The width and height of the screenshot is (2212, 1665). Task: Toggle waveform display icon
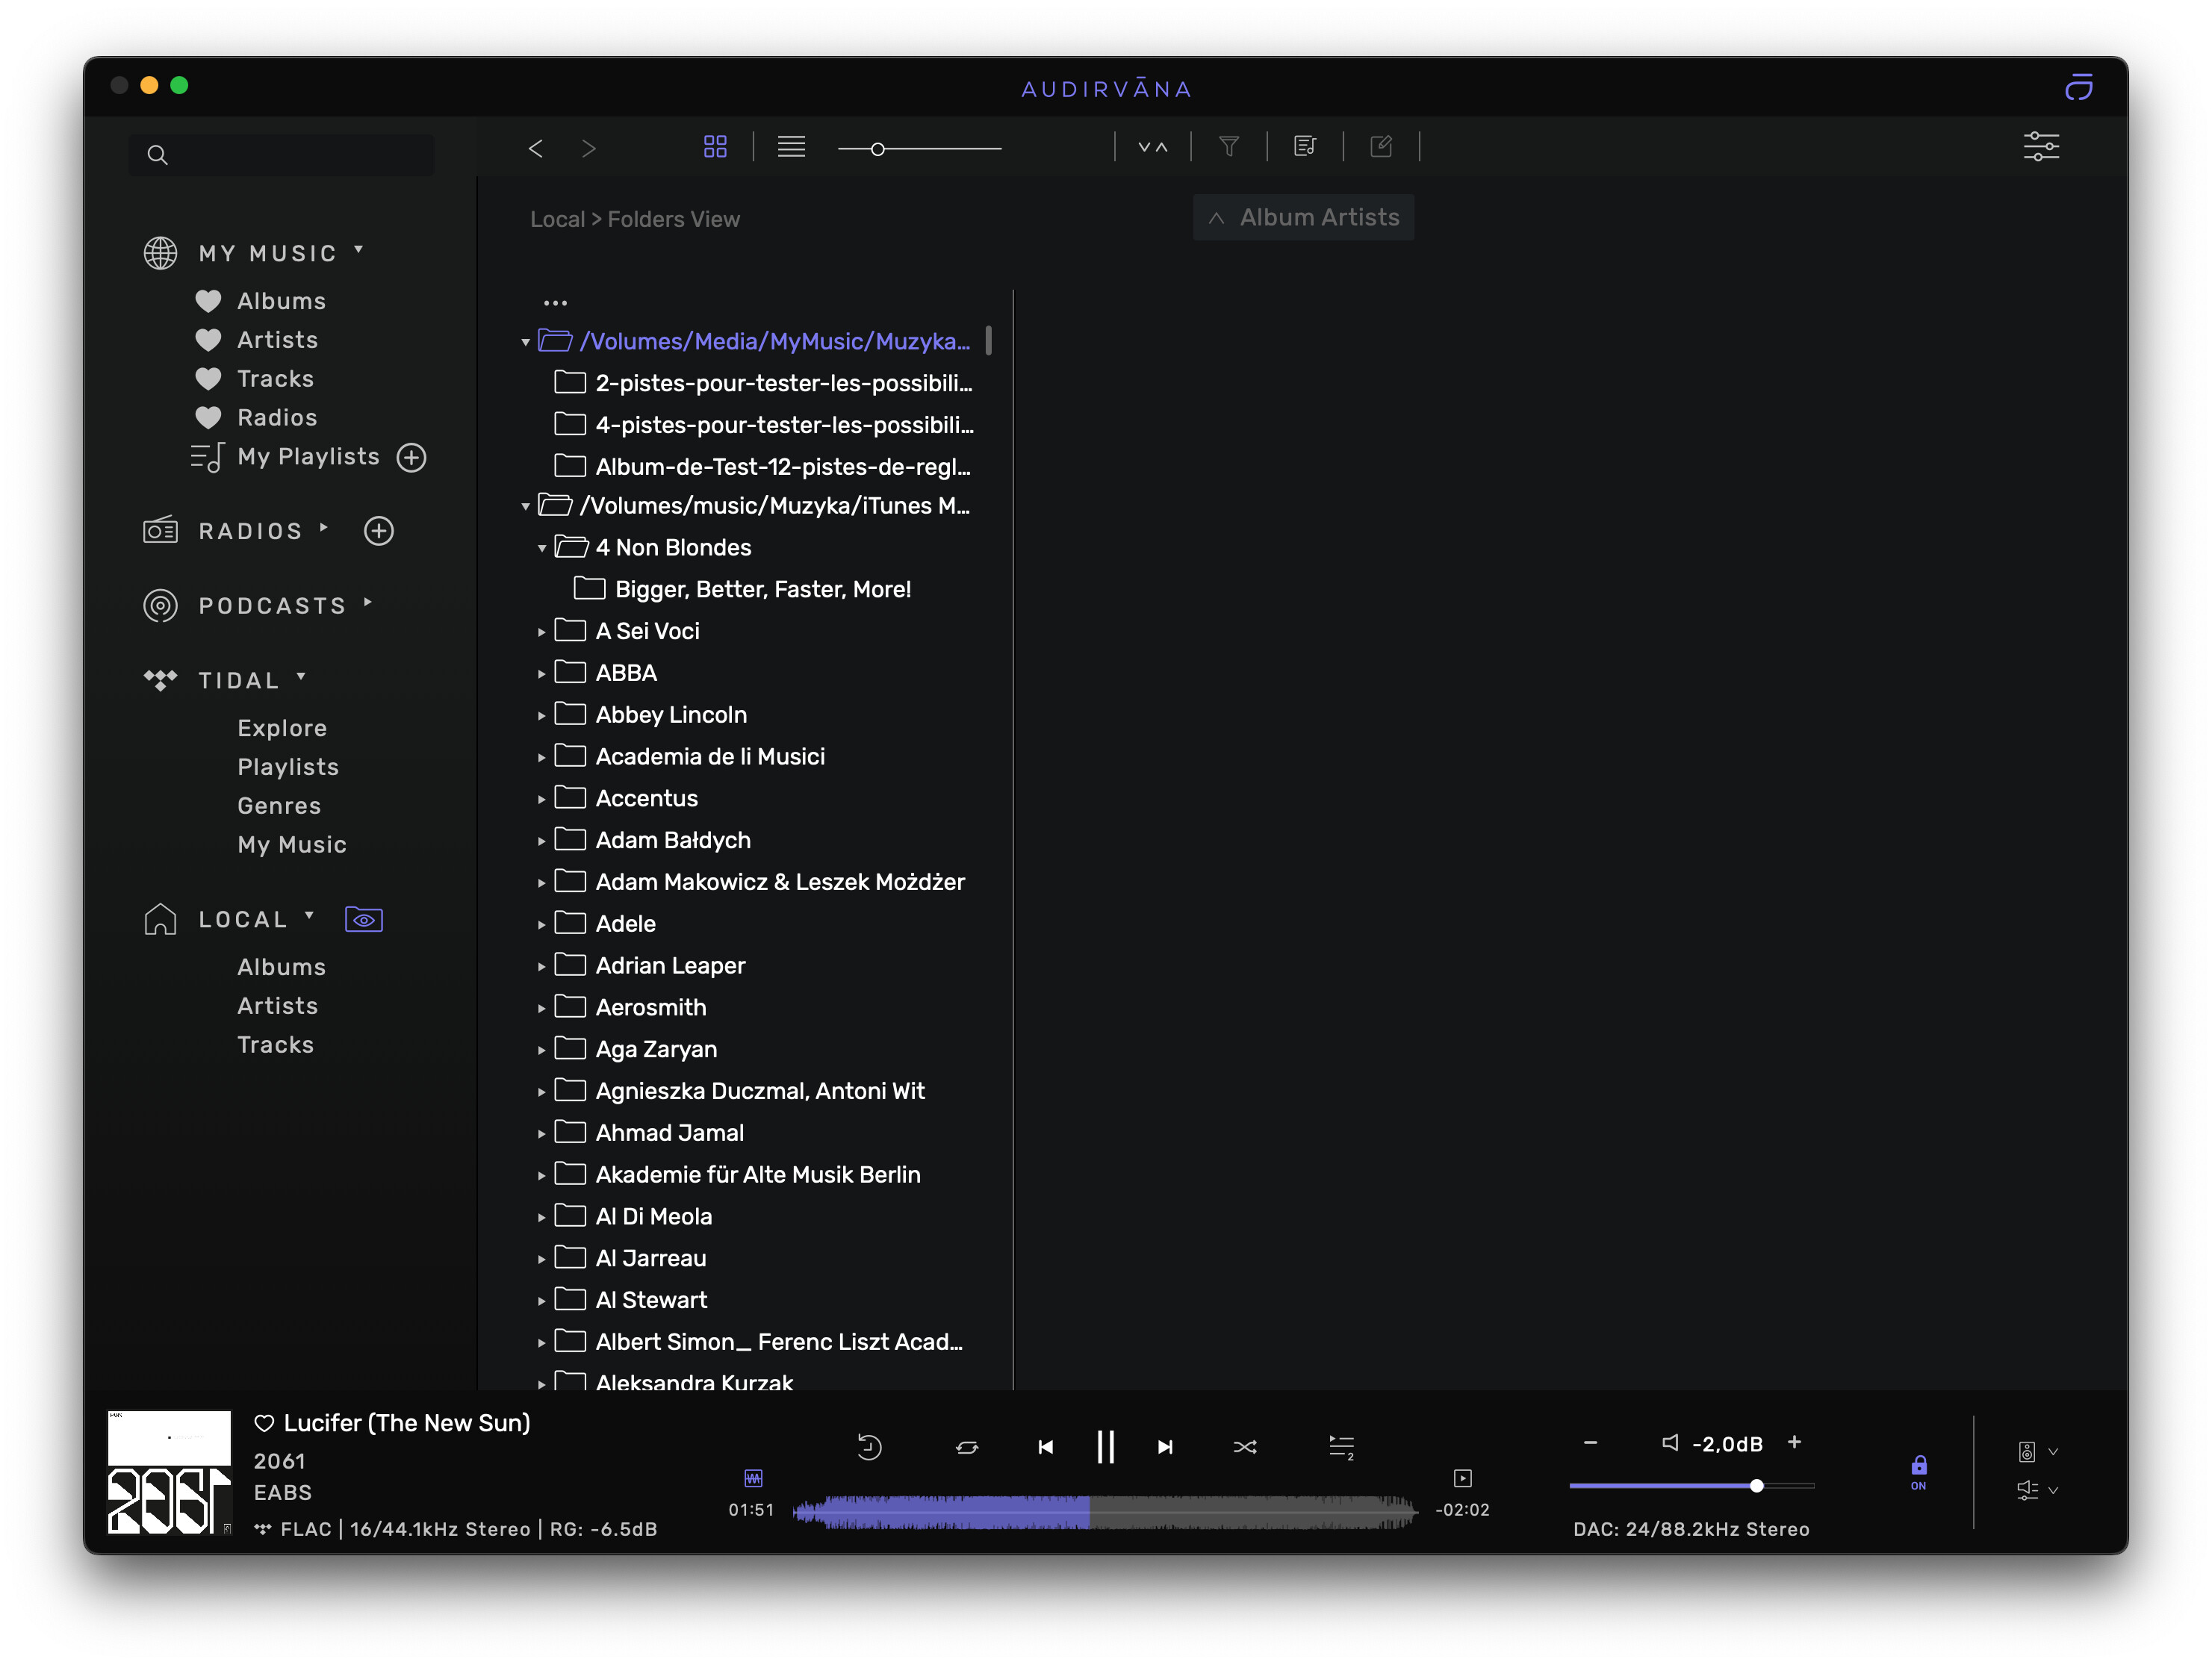tap(753, 1478)
